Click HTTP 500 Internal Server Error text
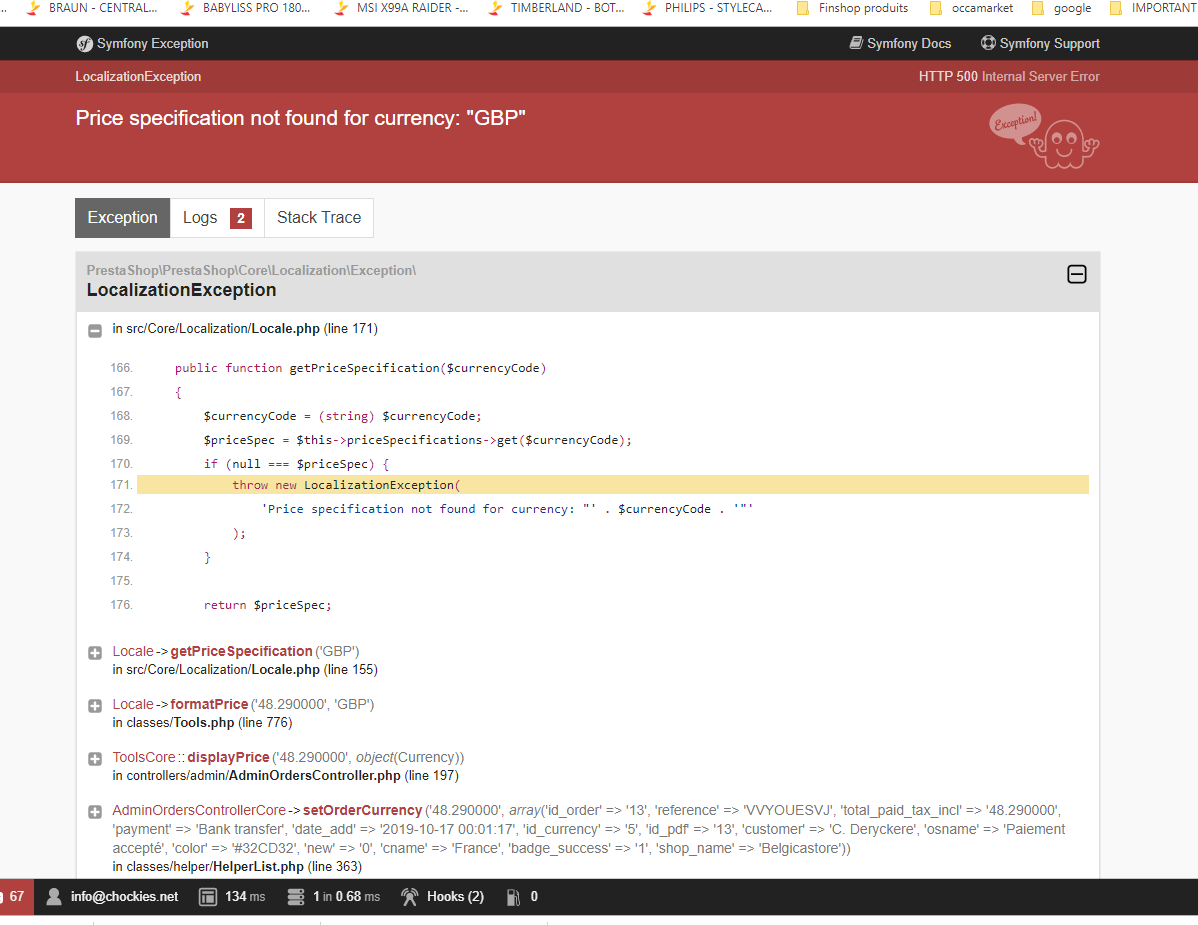This screenshot has height=925, width=1198. click(x=1009, y=76)
